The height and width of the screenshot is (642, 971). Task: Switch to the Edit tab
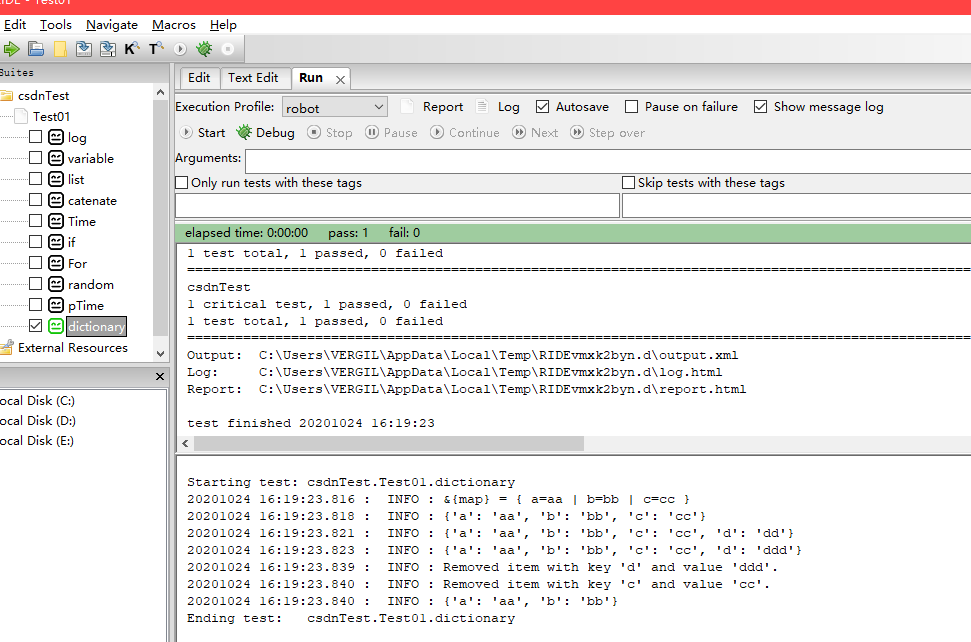click(199, 78)
